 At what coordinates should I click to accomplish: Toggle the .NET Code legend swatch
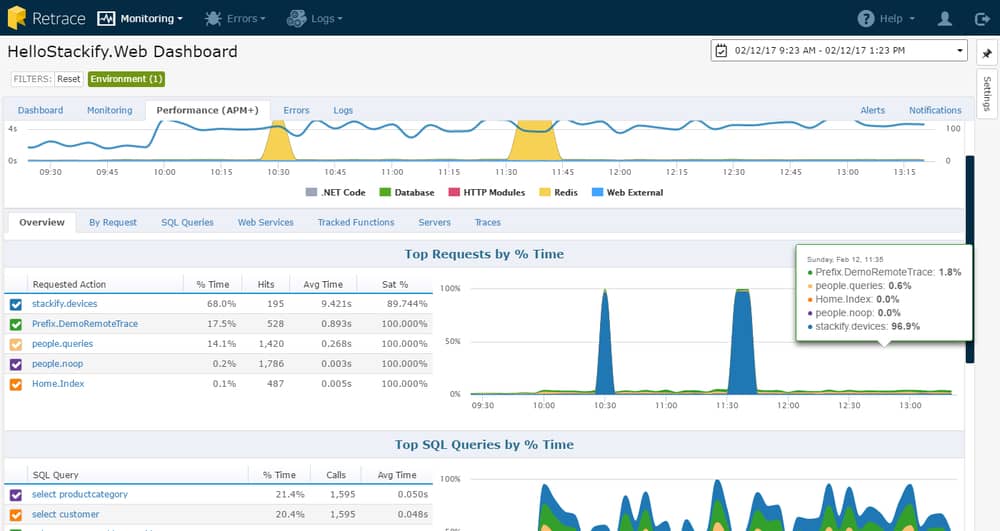point(311,192)
